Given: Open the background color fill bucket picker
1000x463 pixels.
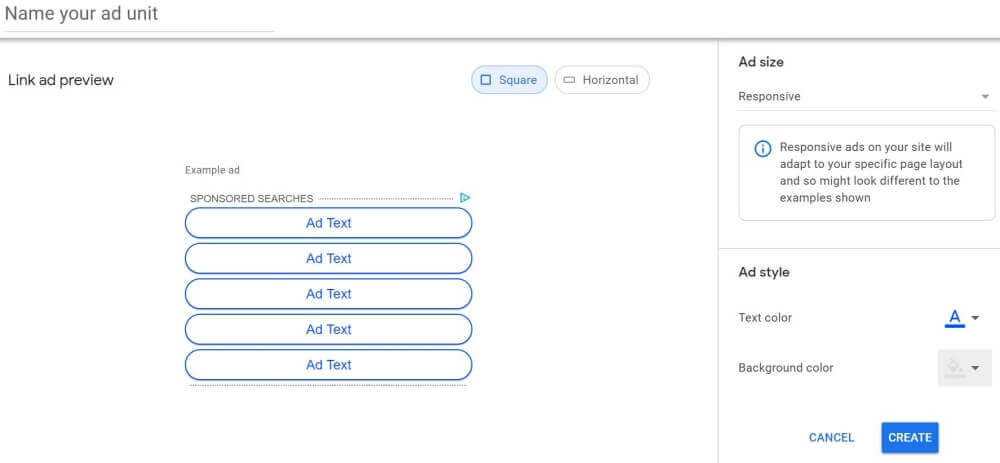Looking at the screenshot, I should 964,367.
